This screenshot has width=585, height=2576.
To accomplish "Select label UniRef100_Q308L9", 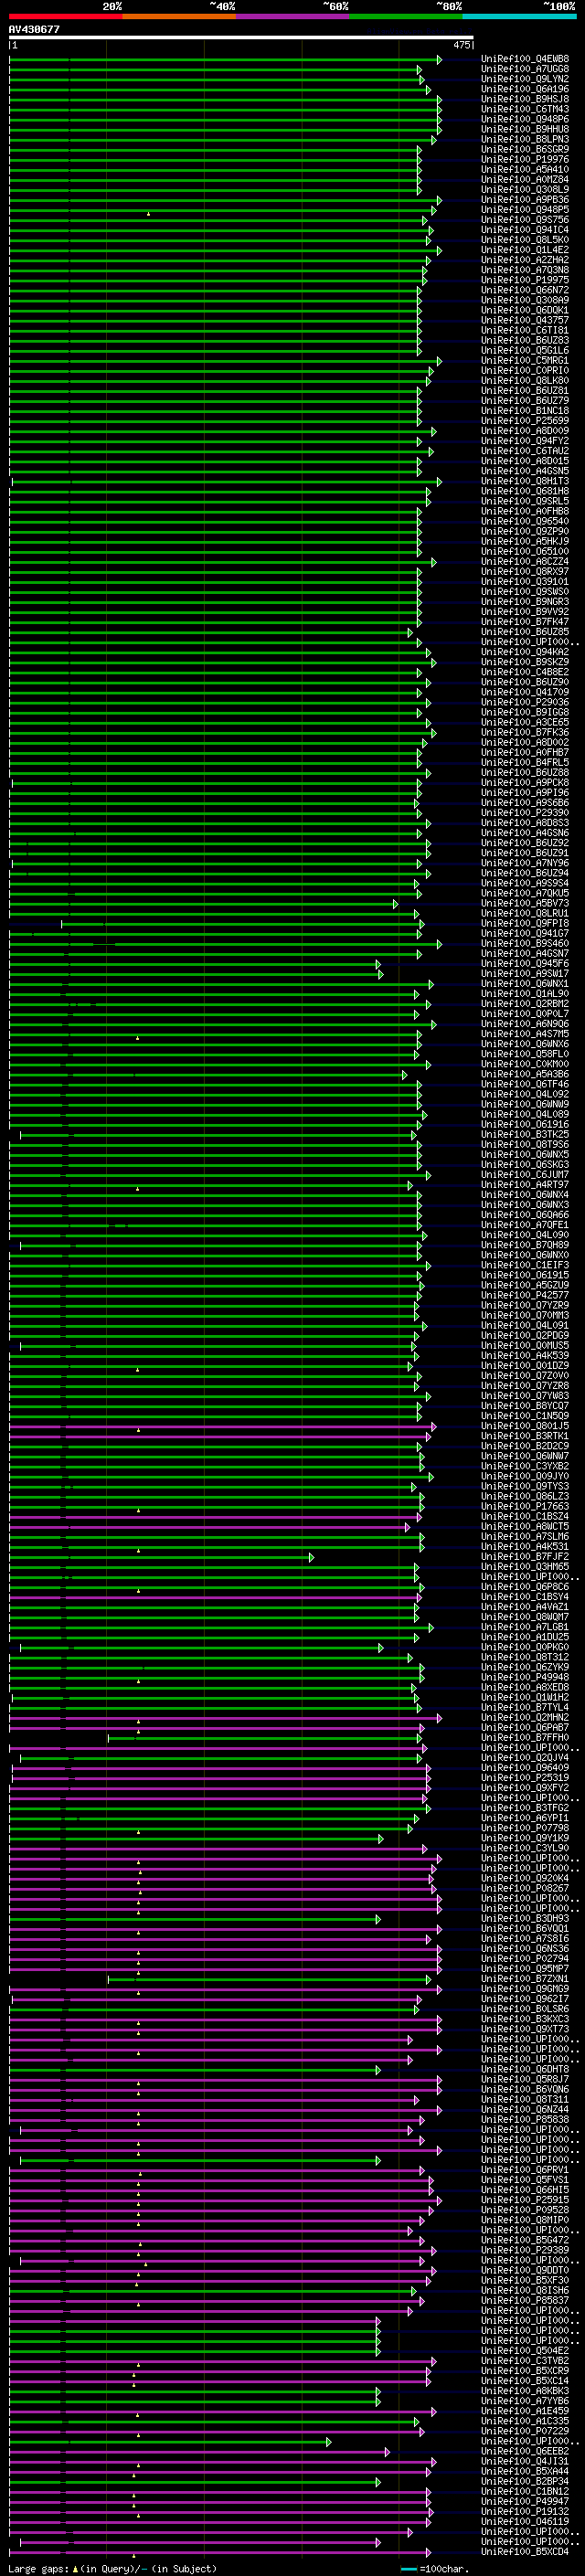I will pos(525,189).
